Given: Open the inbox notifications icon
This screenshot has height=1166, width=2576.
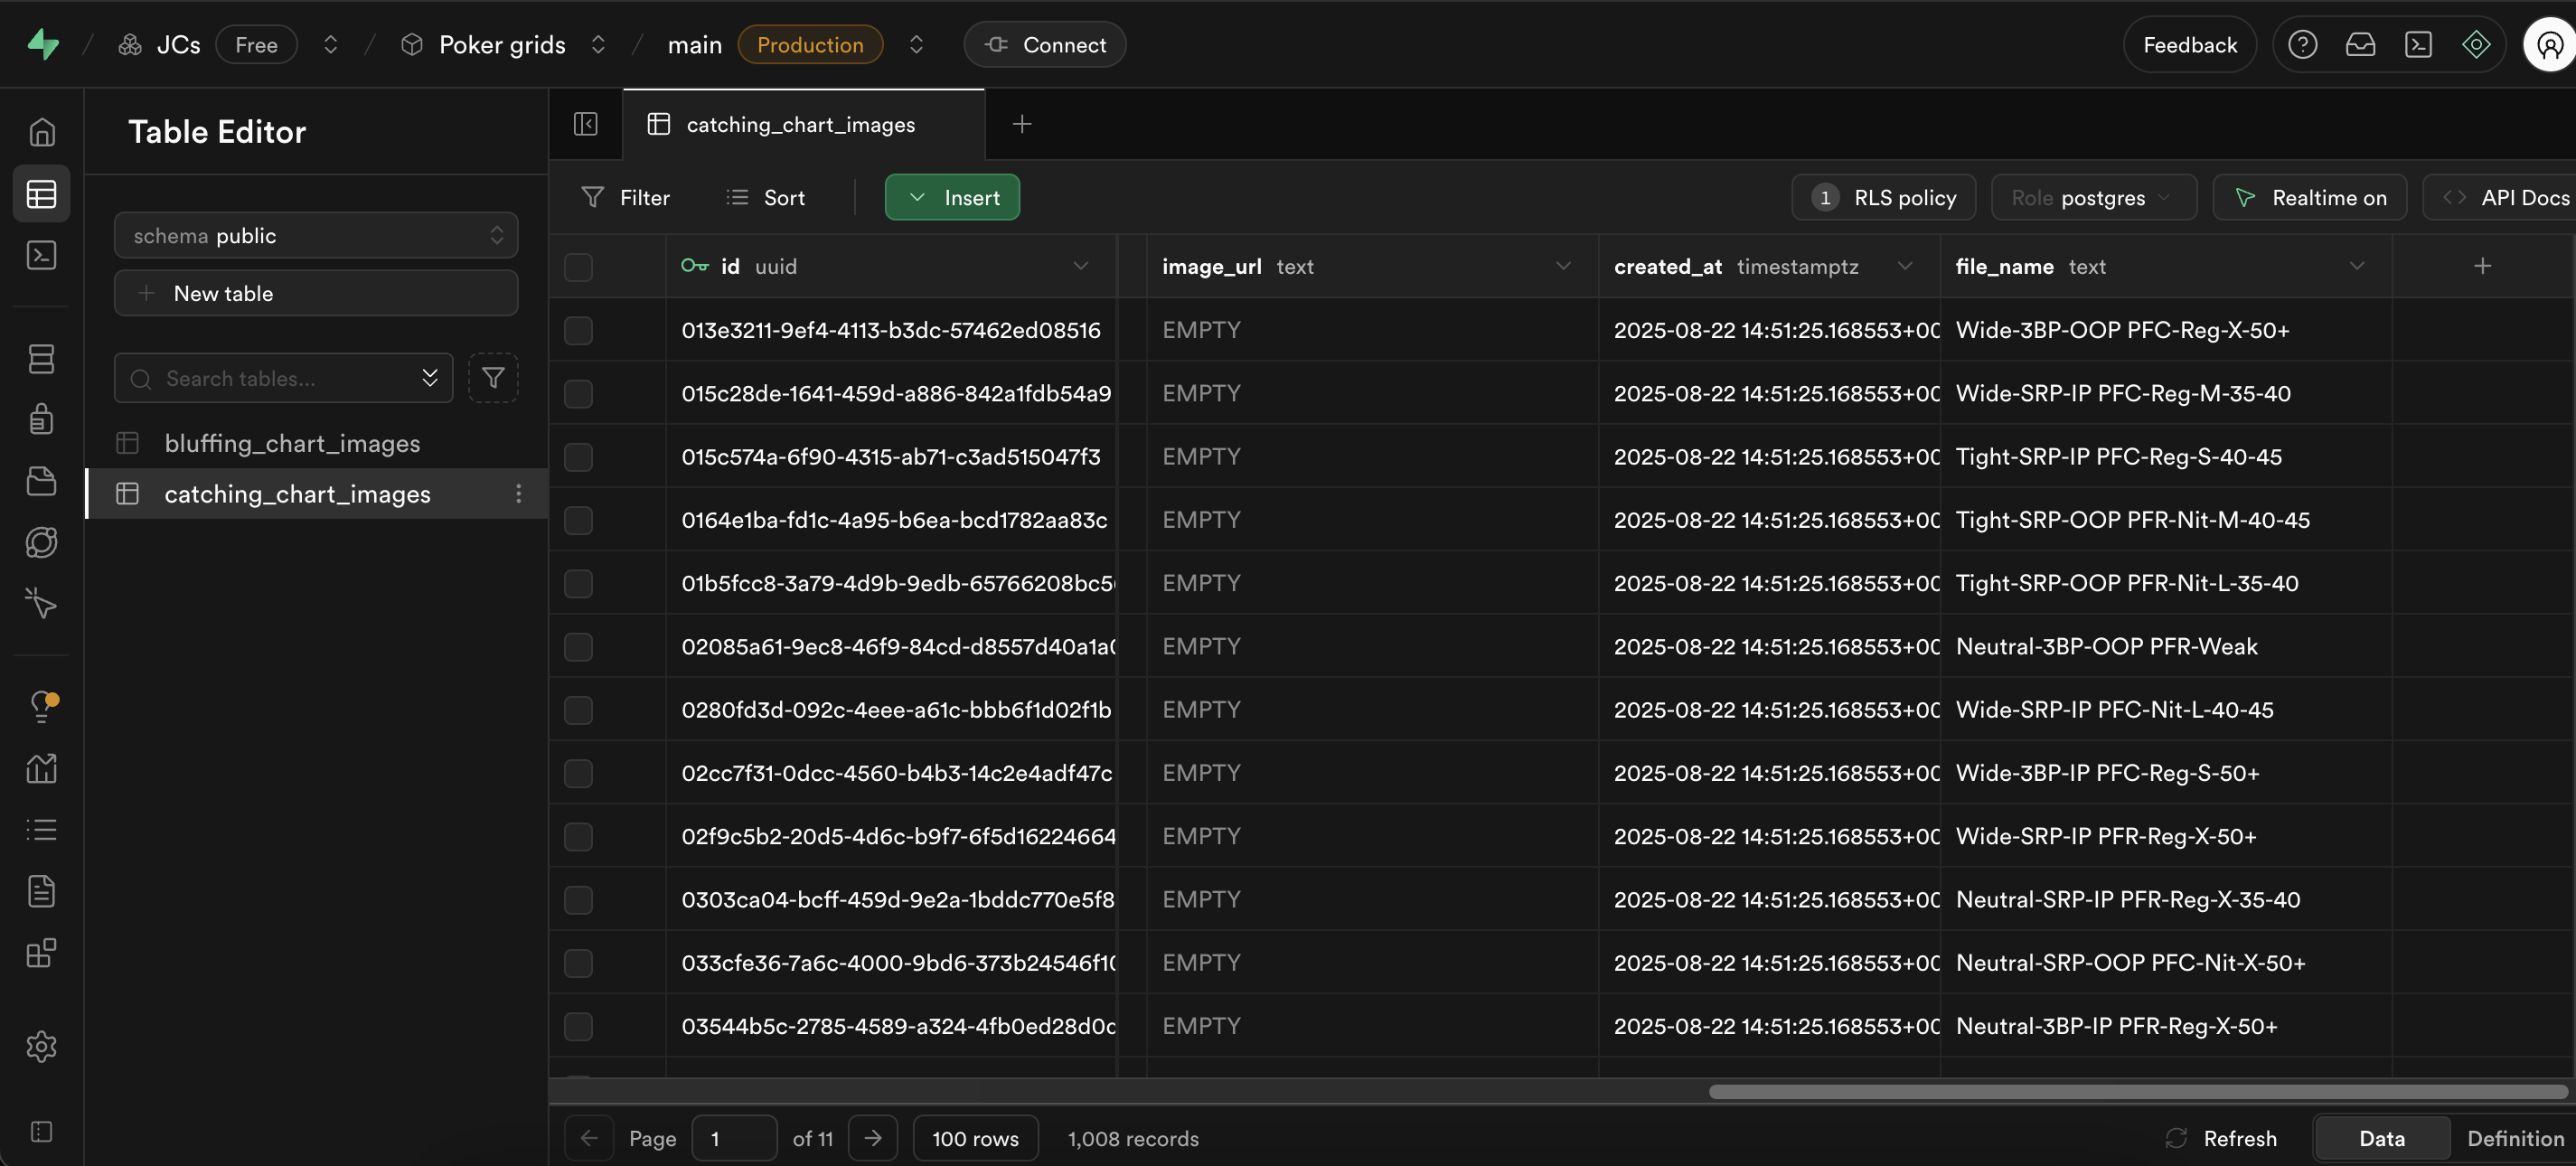Looking at the screenshot, I should (x=2360, y=45).
